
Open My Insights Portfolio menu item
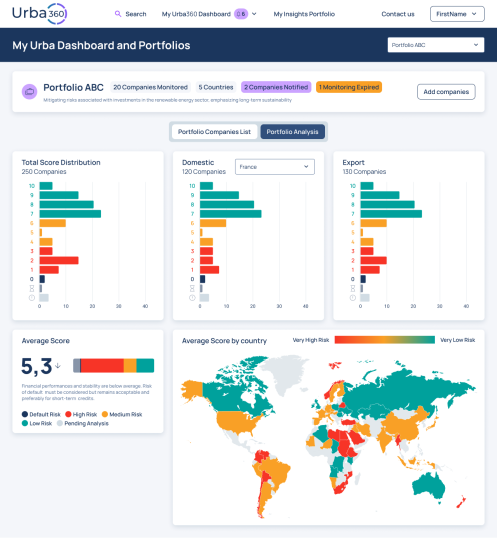(x=304, y=14)
